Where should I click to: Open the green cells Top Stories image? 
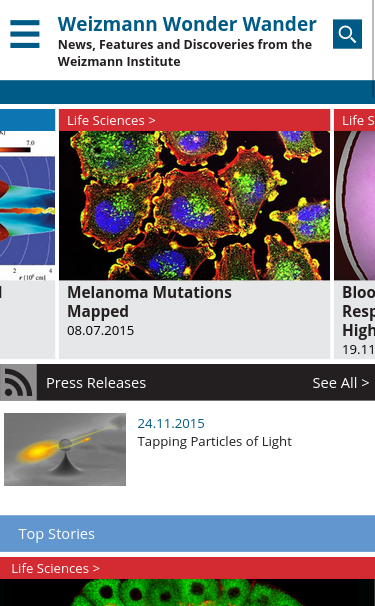coord(188,592)
